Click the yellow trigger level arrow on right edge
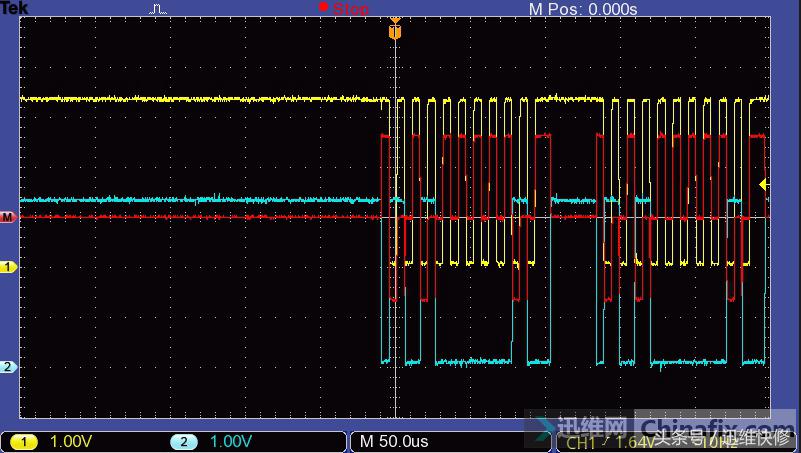The height and width of the screenshot is (453, 801). click(x=763, y=184)
